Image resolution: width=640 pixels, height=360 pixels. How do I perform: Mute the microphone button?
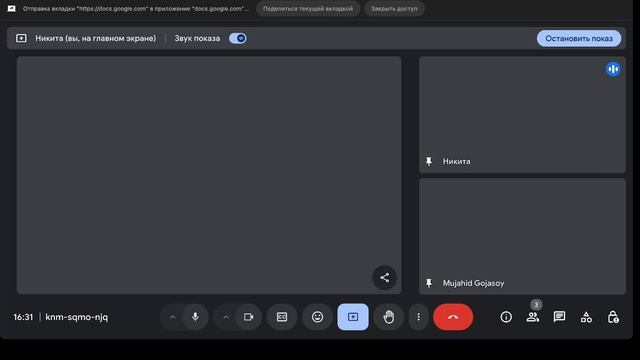(195, 317)
